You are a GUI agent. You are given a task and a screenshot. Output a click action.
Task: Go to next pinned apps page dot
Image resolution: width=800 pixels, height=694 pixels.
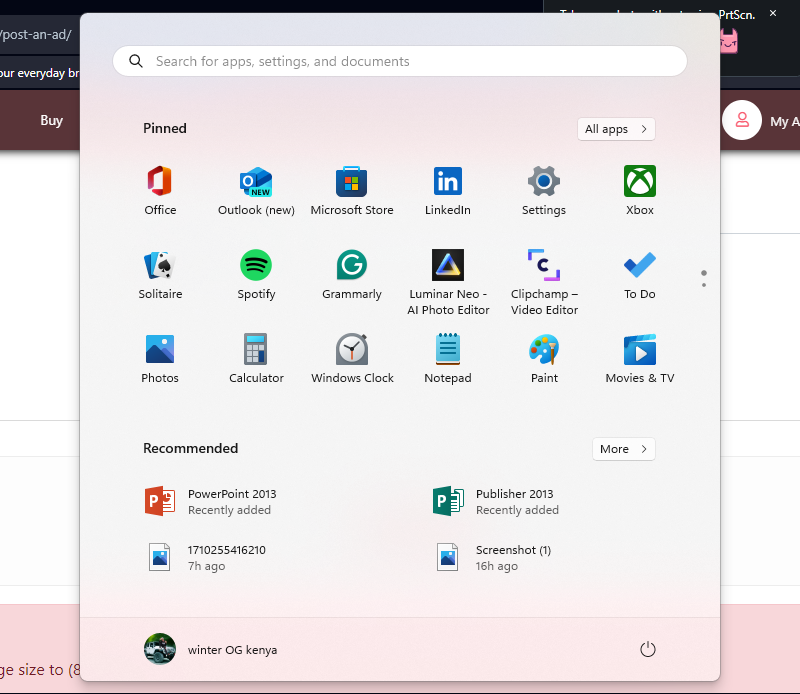pyautogui.click(x=704, y=285)
